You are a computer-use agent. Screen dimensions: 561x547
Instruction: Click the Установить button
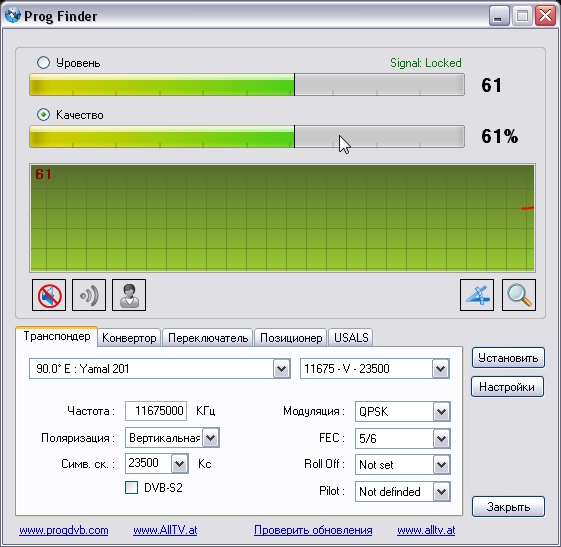(x=508, y=358)
